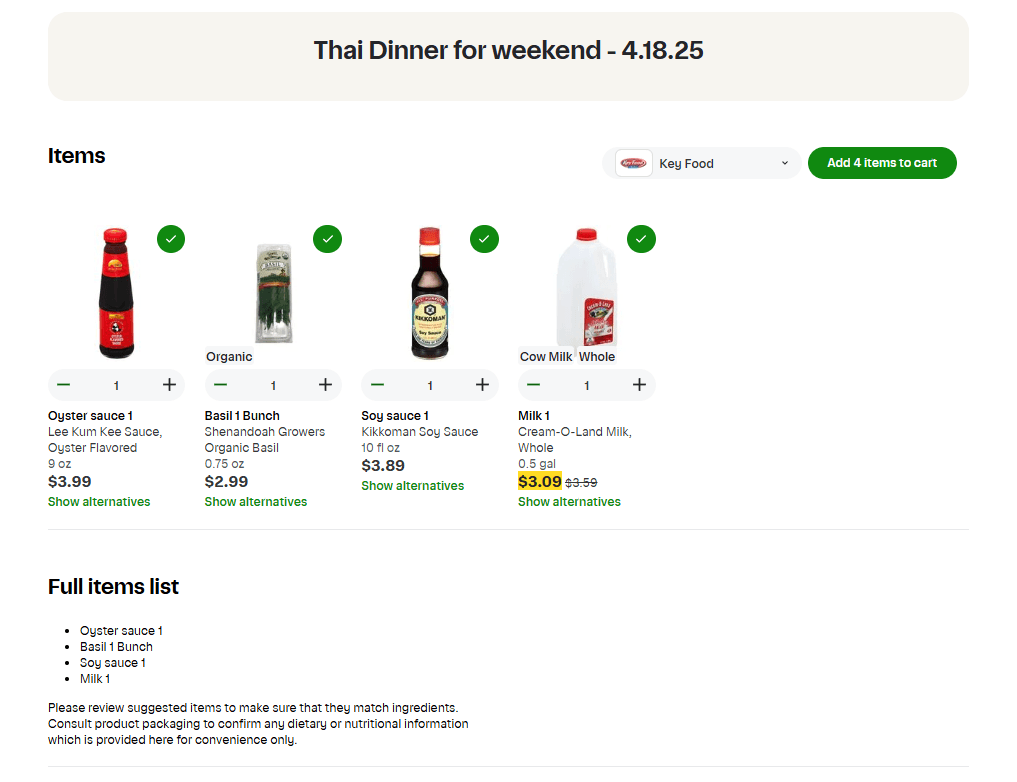Viewport: 1017px width, 782px height.
Task: Decrease Soy sauce quantity with minus icon
Action: [x=377, y=384]
